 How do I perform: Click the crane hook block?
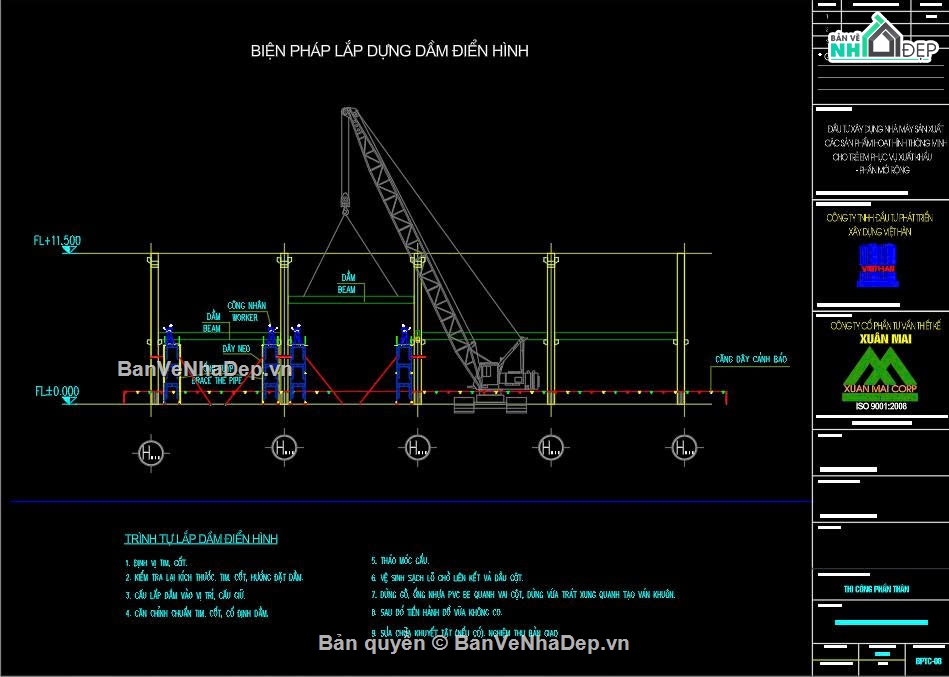tap(346, 202)
